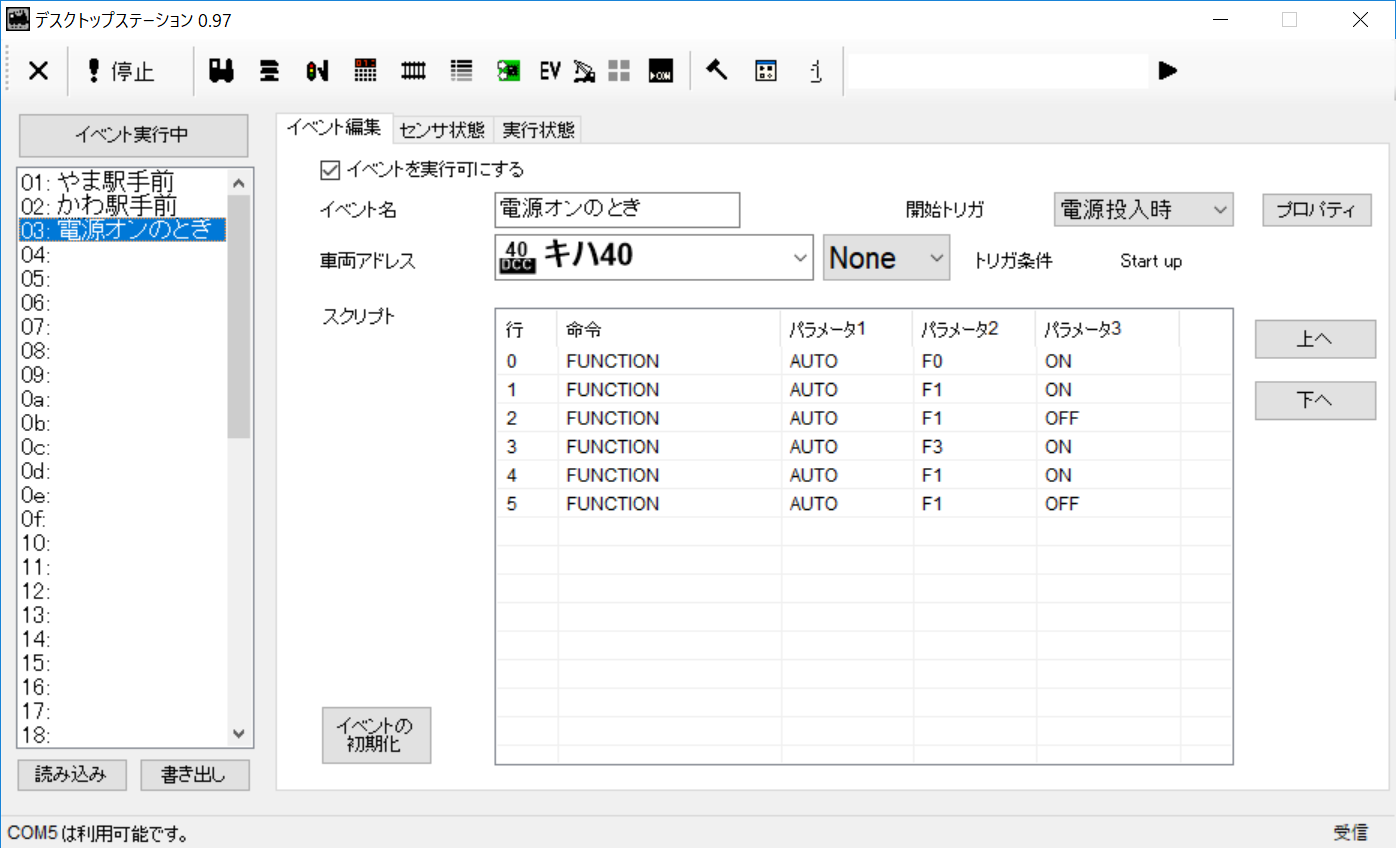Open the green circuit board icon
This screenshot has height=848, width=1396.
509,71
